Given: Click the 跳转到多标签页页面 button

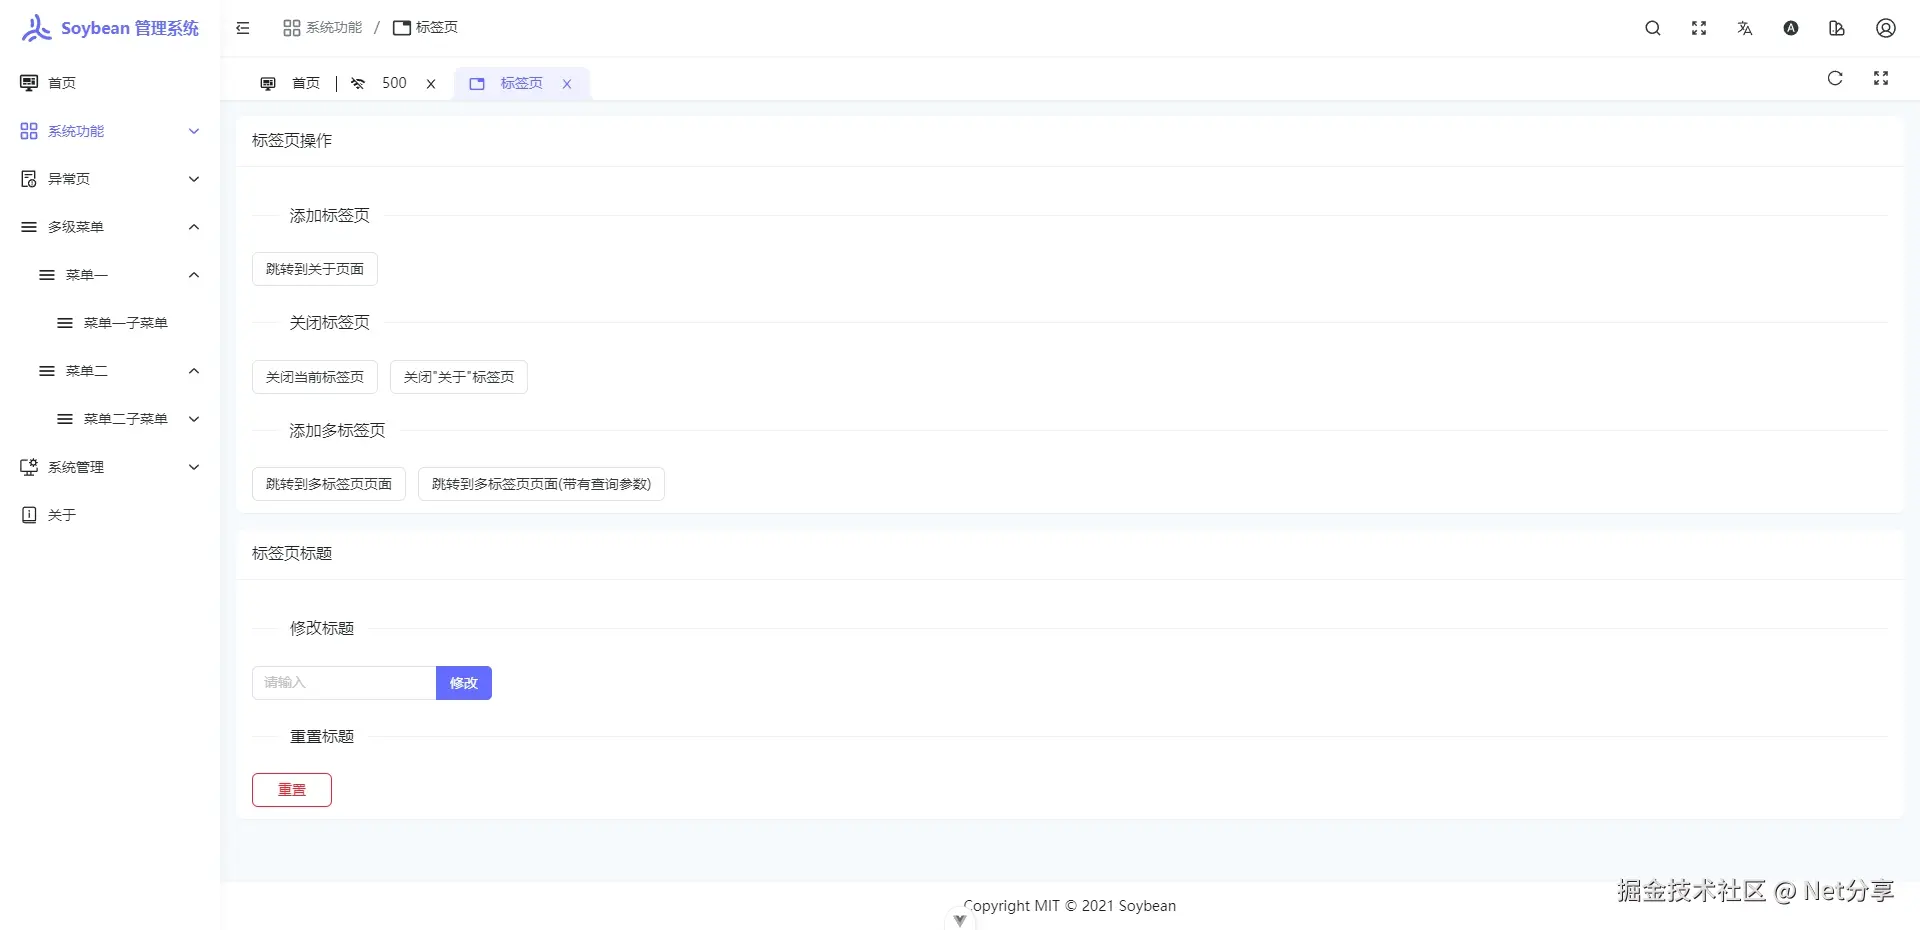Looking at the screenshot, I should (329, 484).
